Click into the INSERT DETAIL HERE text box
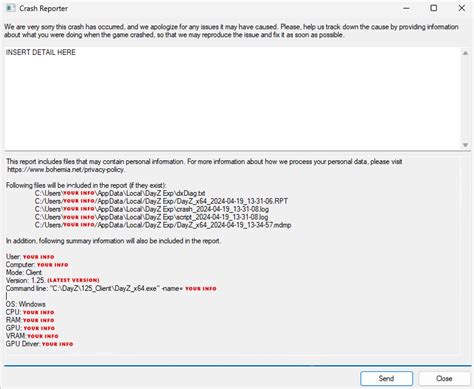The height and width of the screenshot is (389, 474). coord(232,98)
